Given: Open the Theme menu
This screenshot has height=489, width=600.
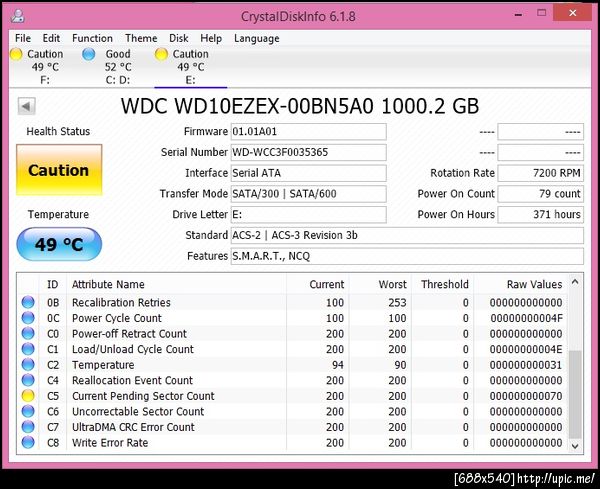Looking at the screenshot, I should coord(141,38).
